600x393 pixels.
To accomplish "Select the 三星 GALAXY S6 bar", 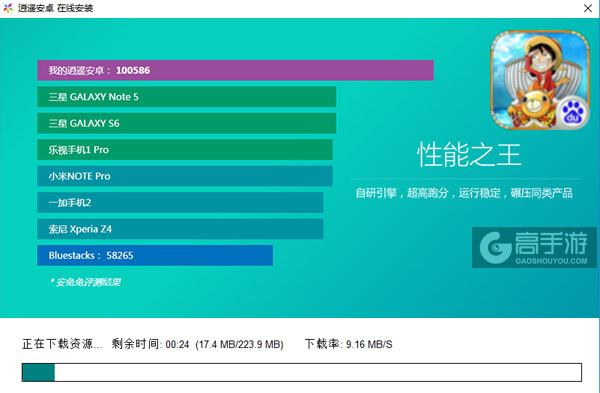I will click(x=187, y=123).
